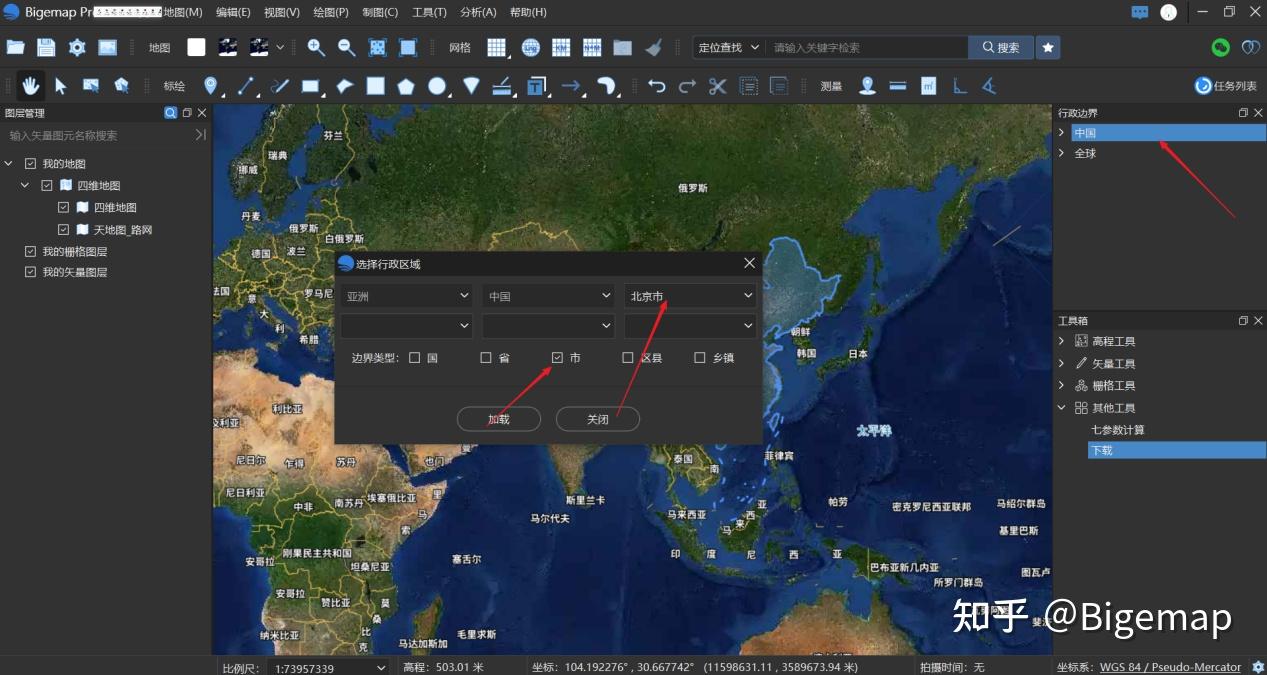Image resolution: width=1267 pixels, height=675 pixels.
Task: Toggle the 我的地图 layer checkbox
Action: (x=30, y=164)
